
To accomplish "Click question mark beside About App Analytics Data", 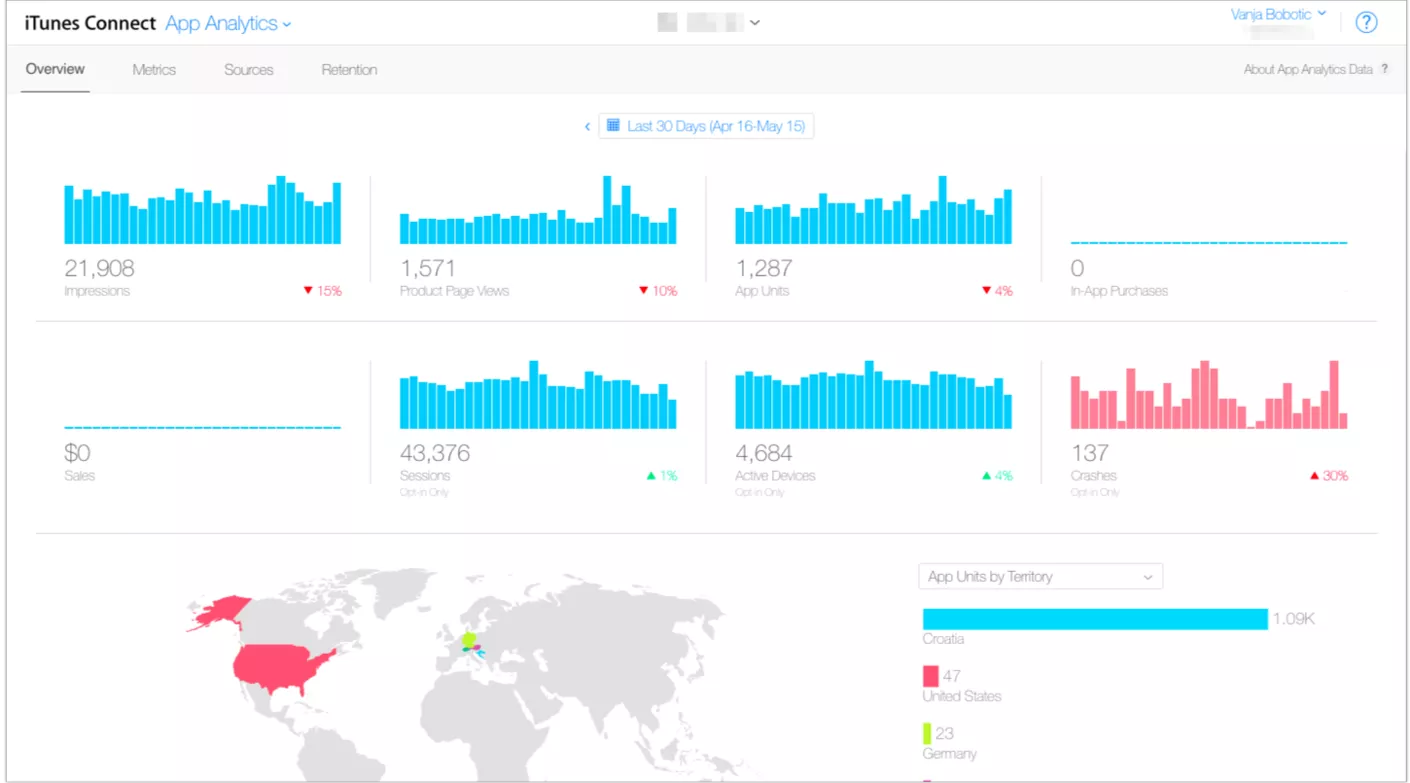I will pos(1385,70).
